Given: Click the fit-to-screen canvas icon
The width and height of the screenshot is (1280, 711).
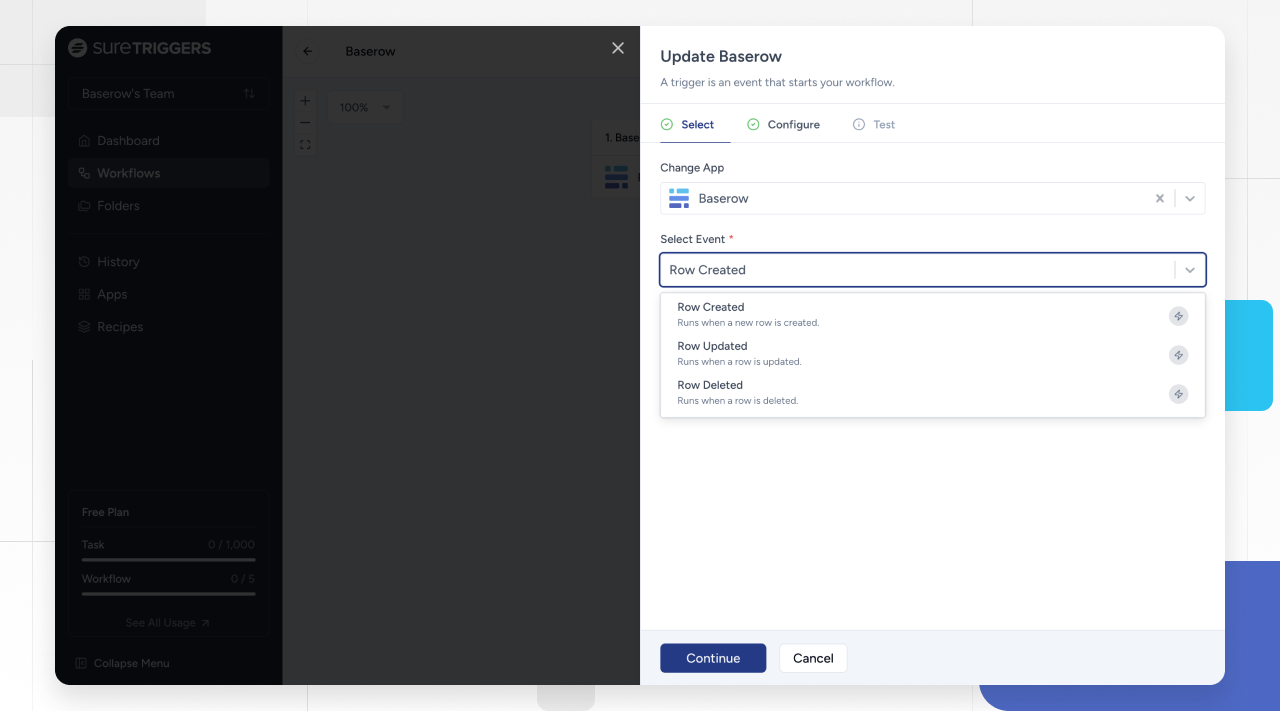Looking at the screenshot, I should (x=305, y=145).
